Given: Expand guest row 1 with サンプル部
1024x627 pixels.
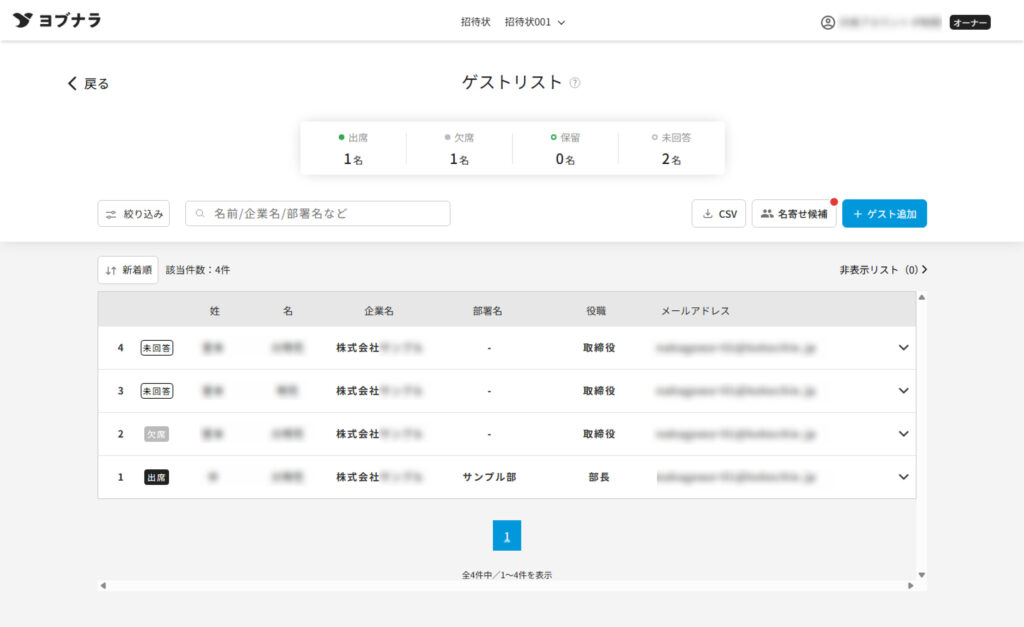Looking at the screenshot, I should pos(903,477).
